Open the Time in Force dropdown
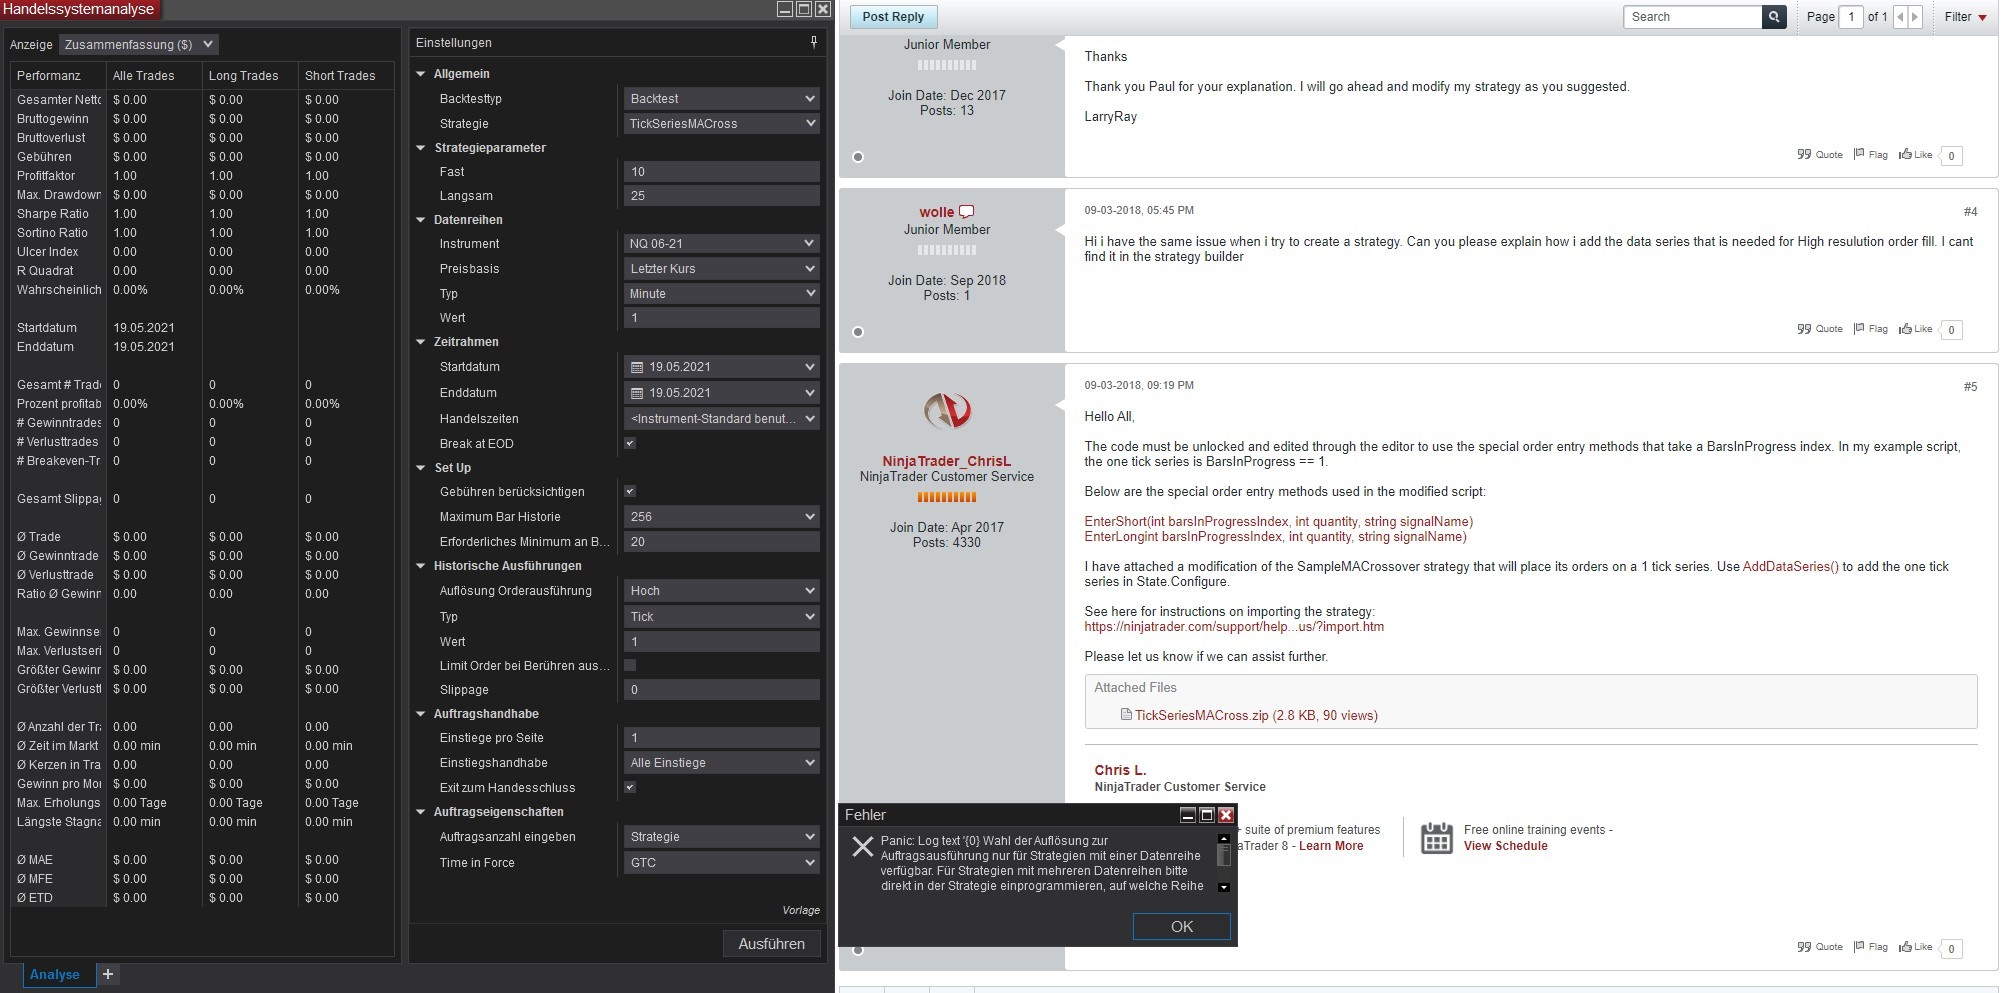The height and width of the screenshot is (993, 2003). [x=722, y=862]
